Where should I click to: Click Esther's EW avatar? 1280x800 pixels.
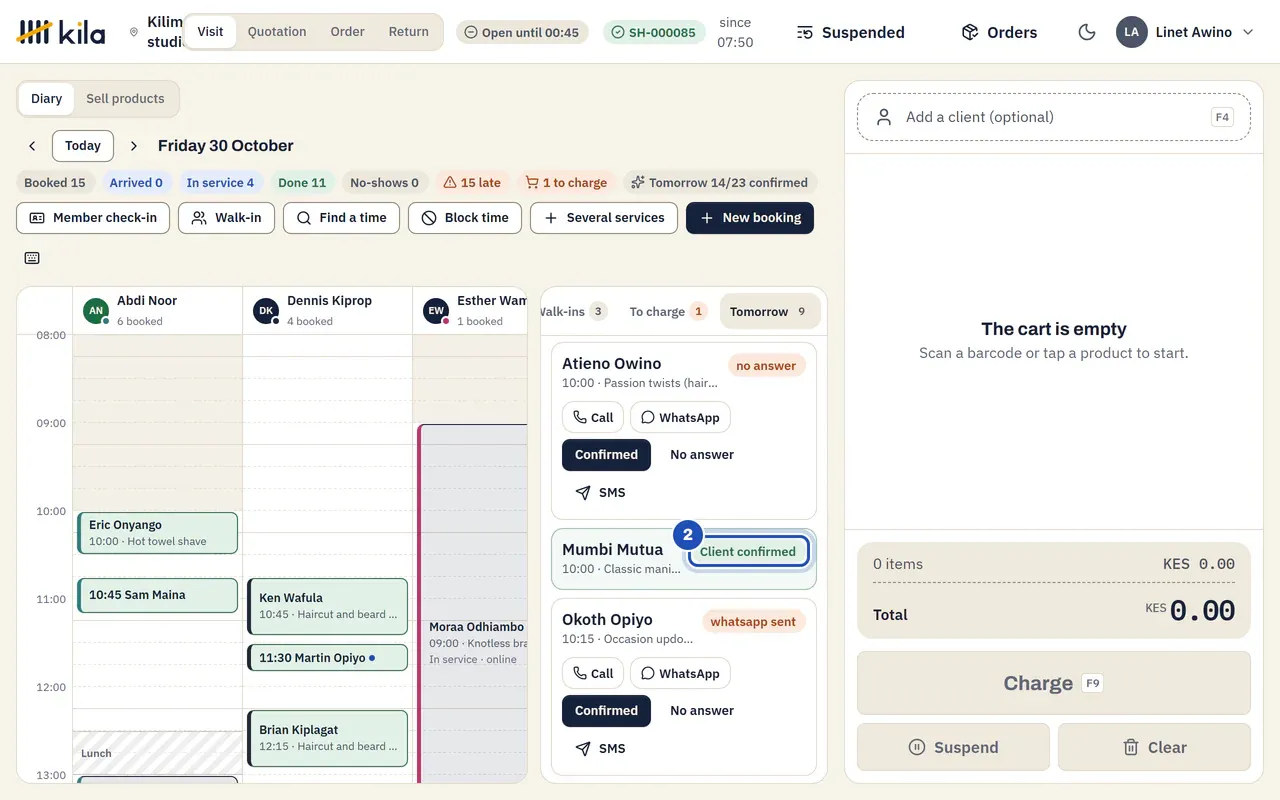(436, 311)
